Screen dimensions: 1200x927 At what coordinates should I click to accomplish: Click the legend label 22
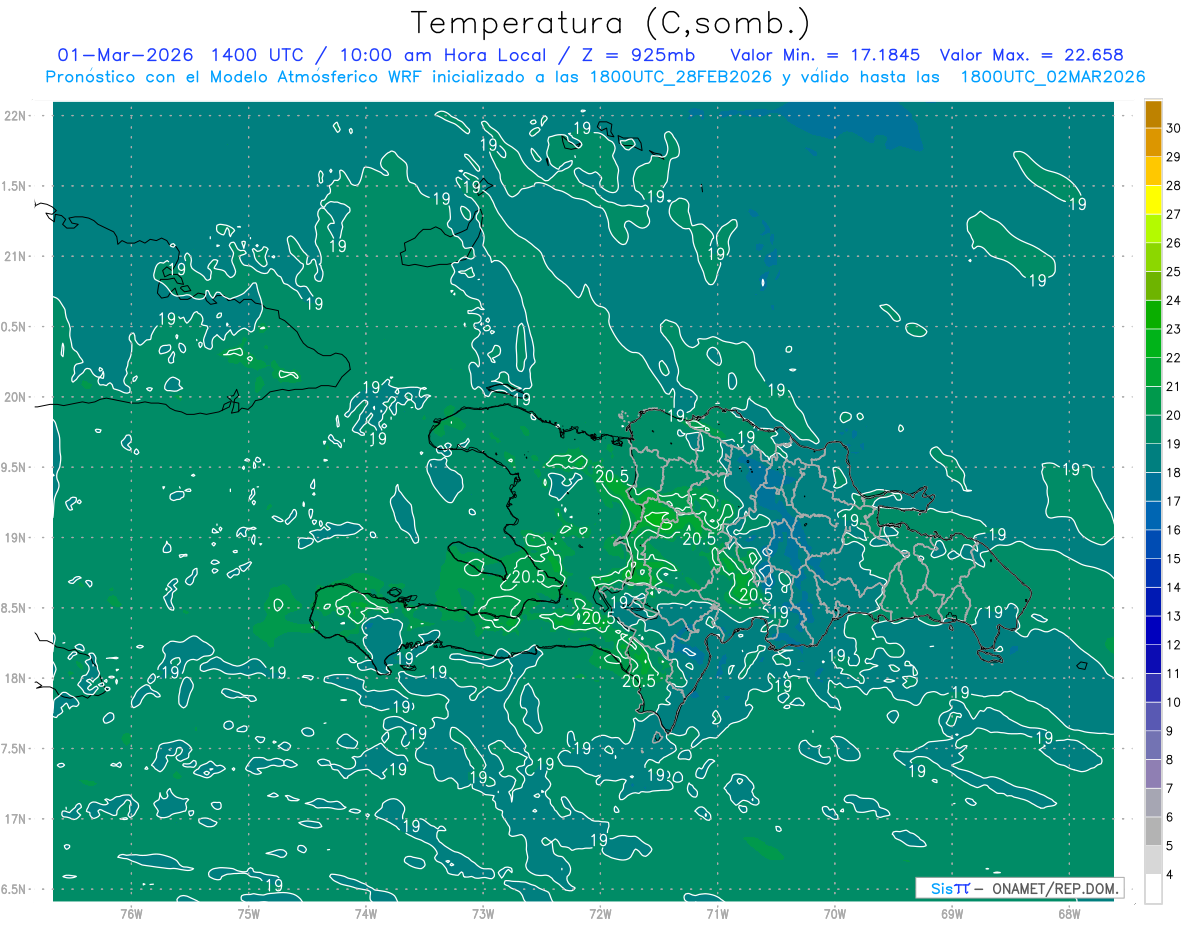[x=1174, y=358]
